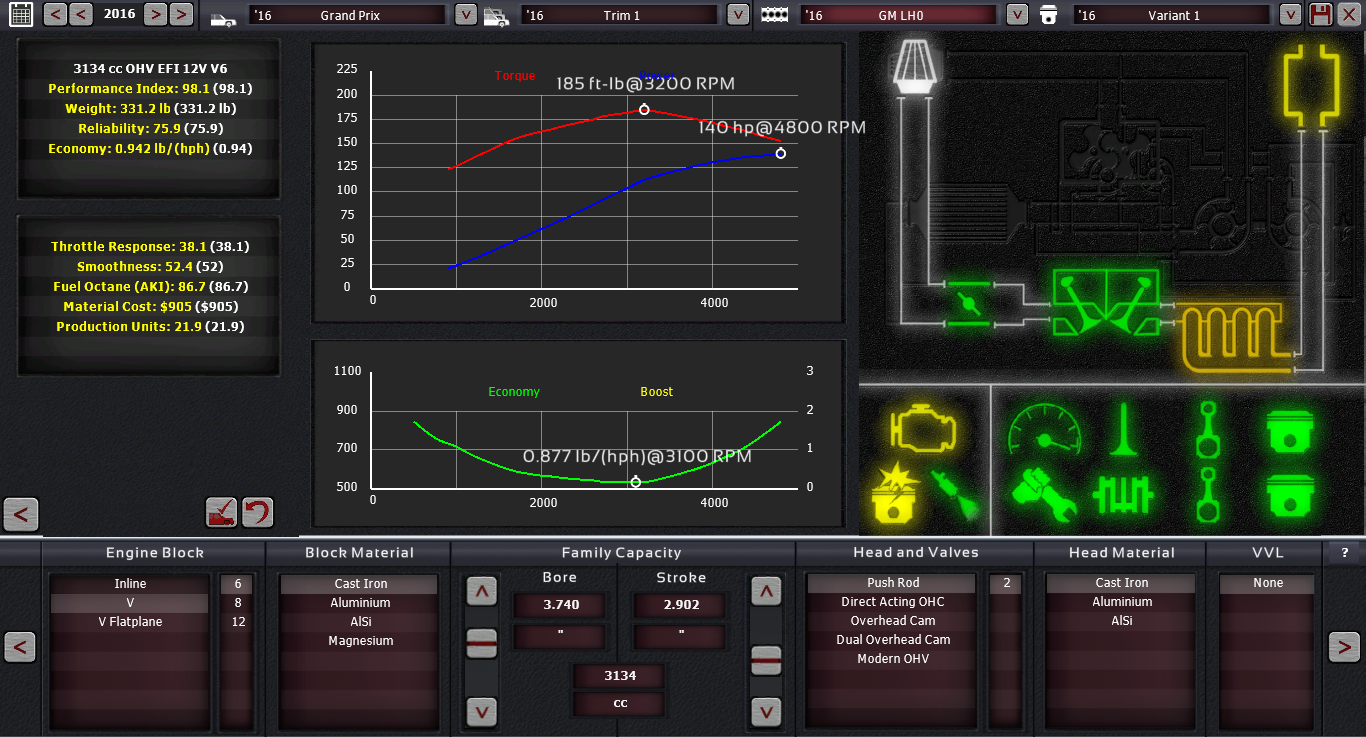Open the green crankshaft icon

(1124, 497)
